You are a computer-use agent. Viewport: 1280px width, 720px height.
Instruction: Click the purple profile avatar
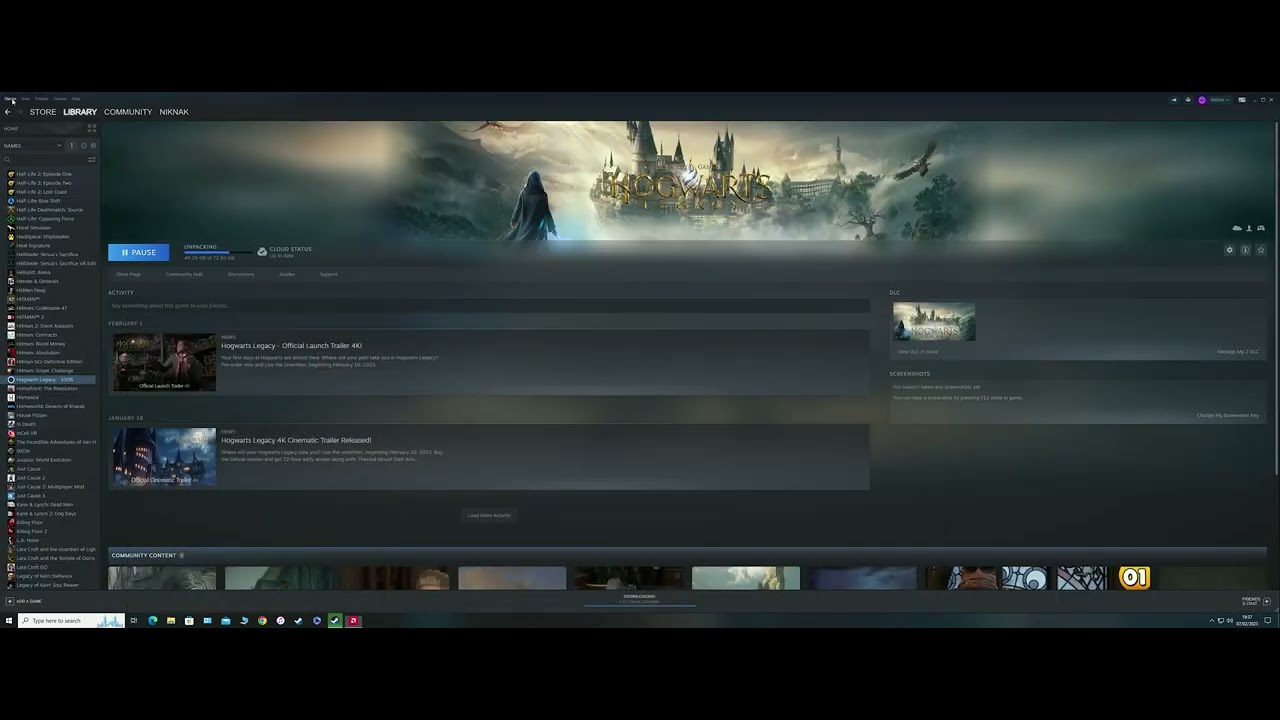[x=1202, y=100]
